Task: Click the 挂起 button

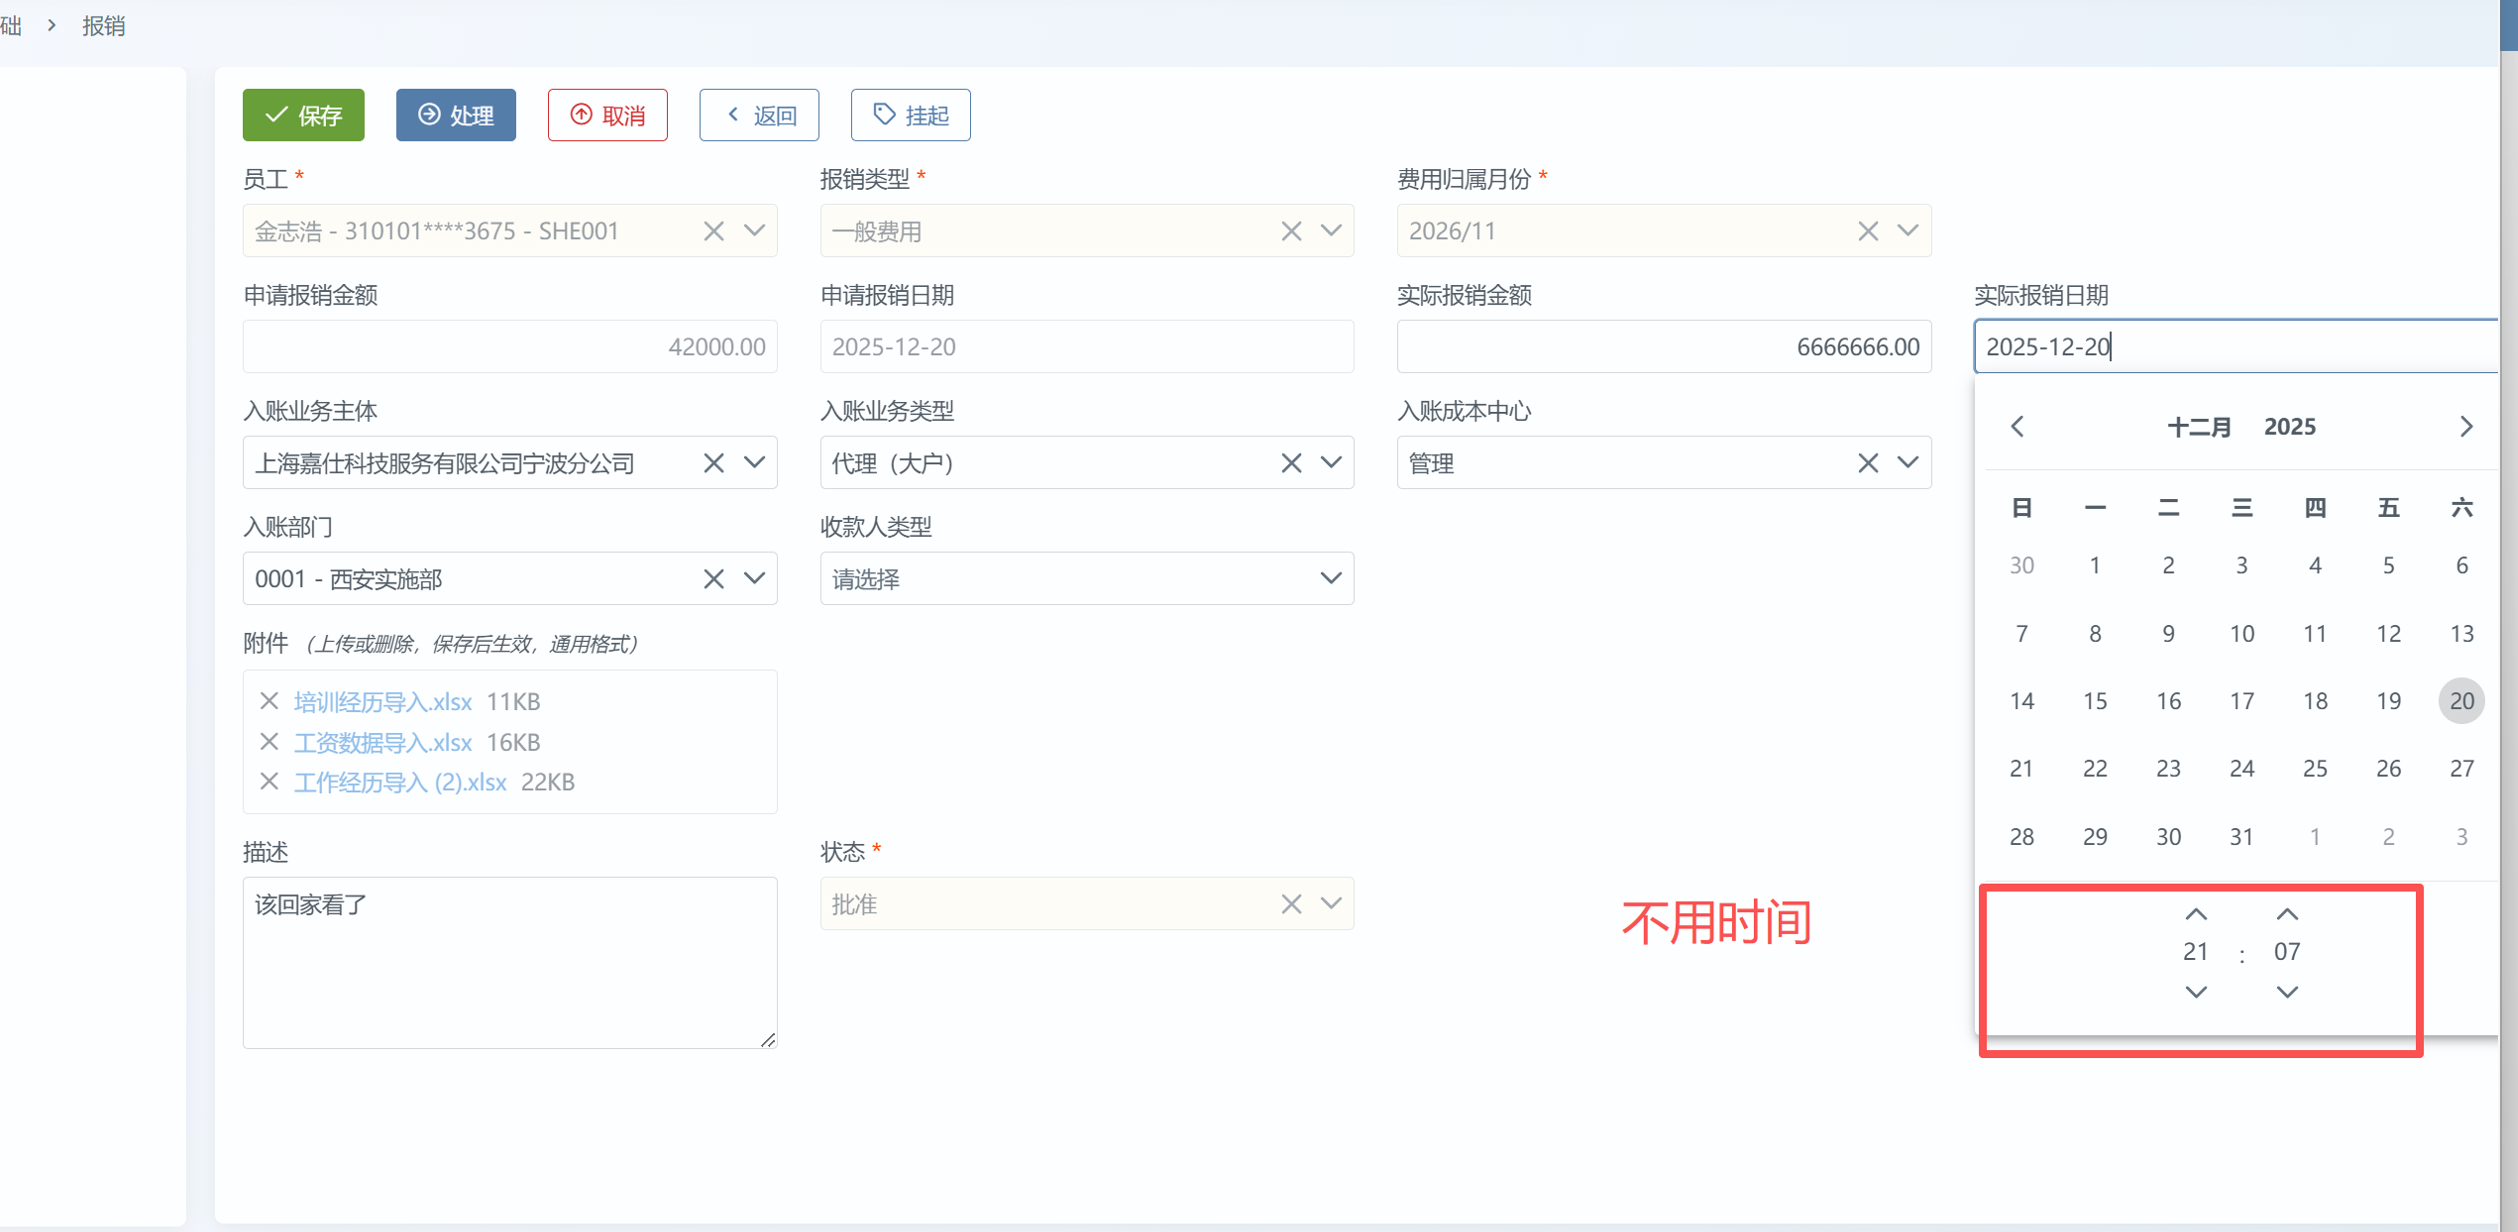Action: click(x=910, y=115)
